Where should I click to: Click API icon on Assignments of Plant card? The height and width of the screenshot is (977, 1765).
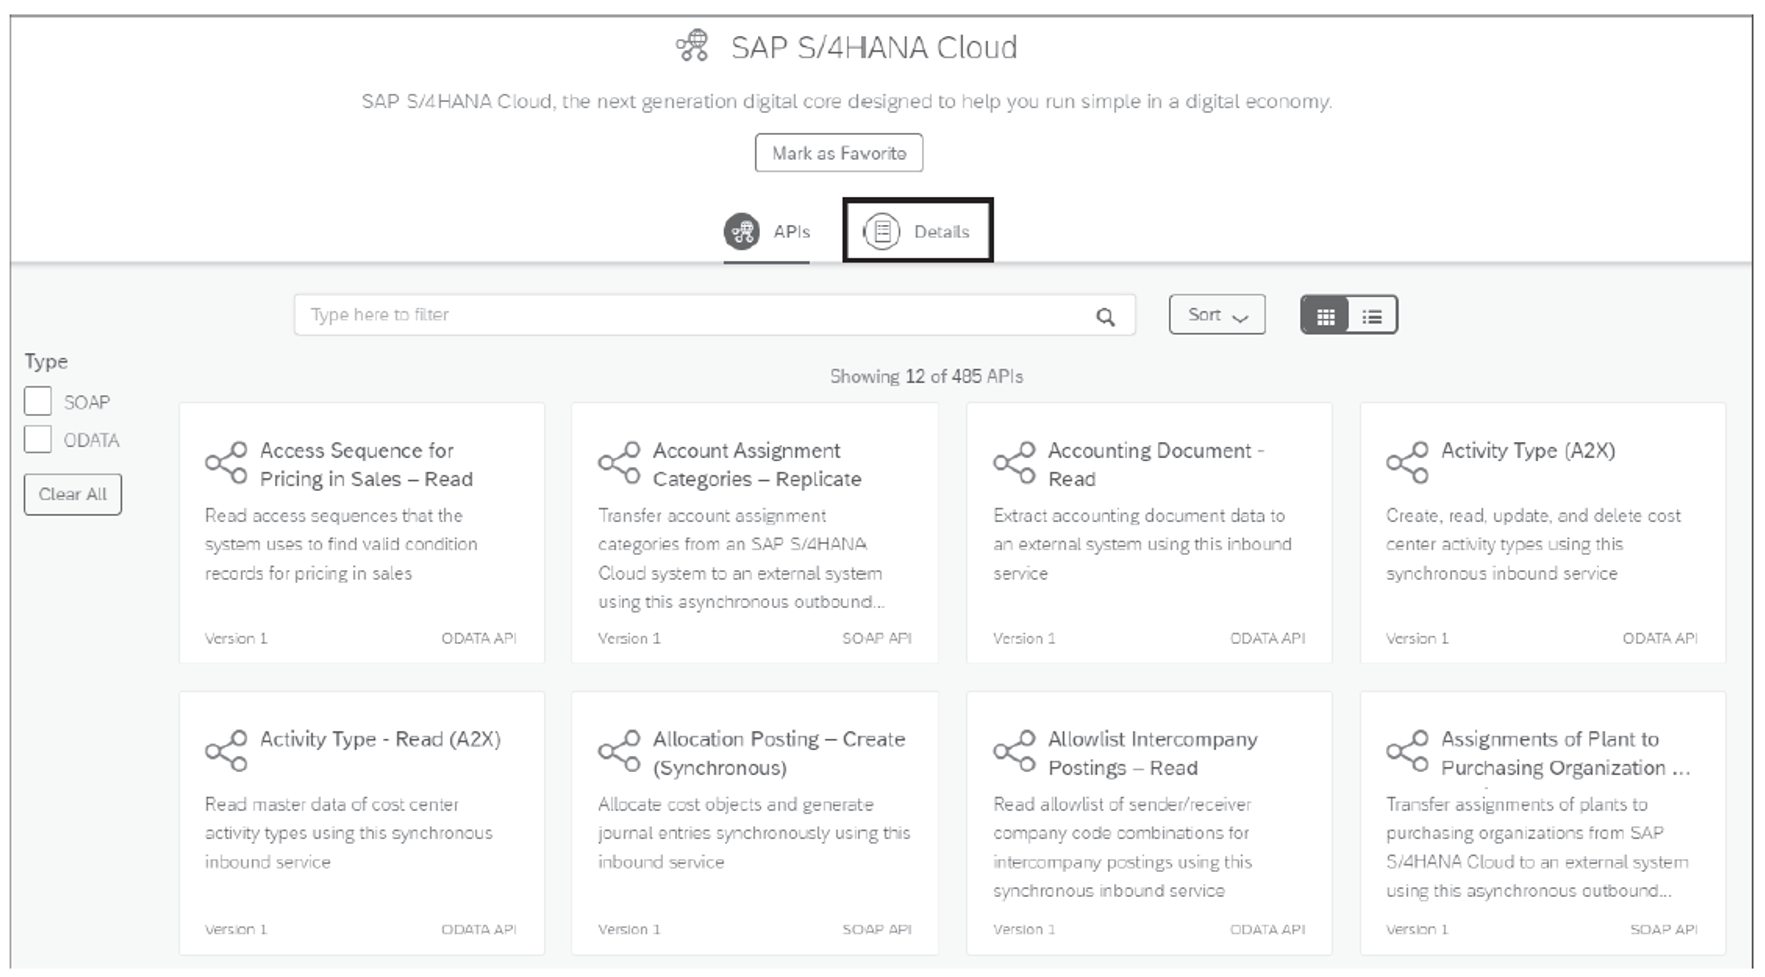click(1407, 750)
